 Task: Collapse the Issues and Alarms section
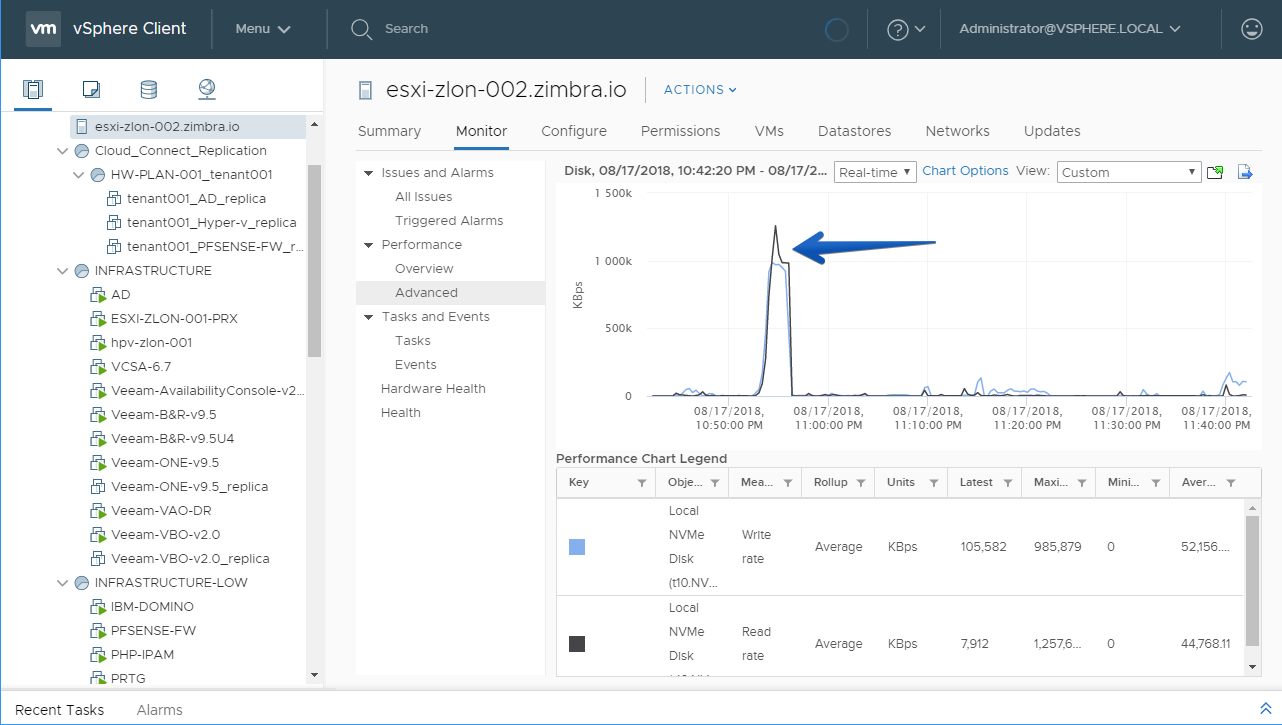click(x=369, y=173)
